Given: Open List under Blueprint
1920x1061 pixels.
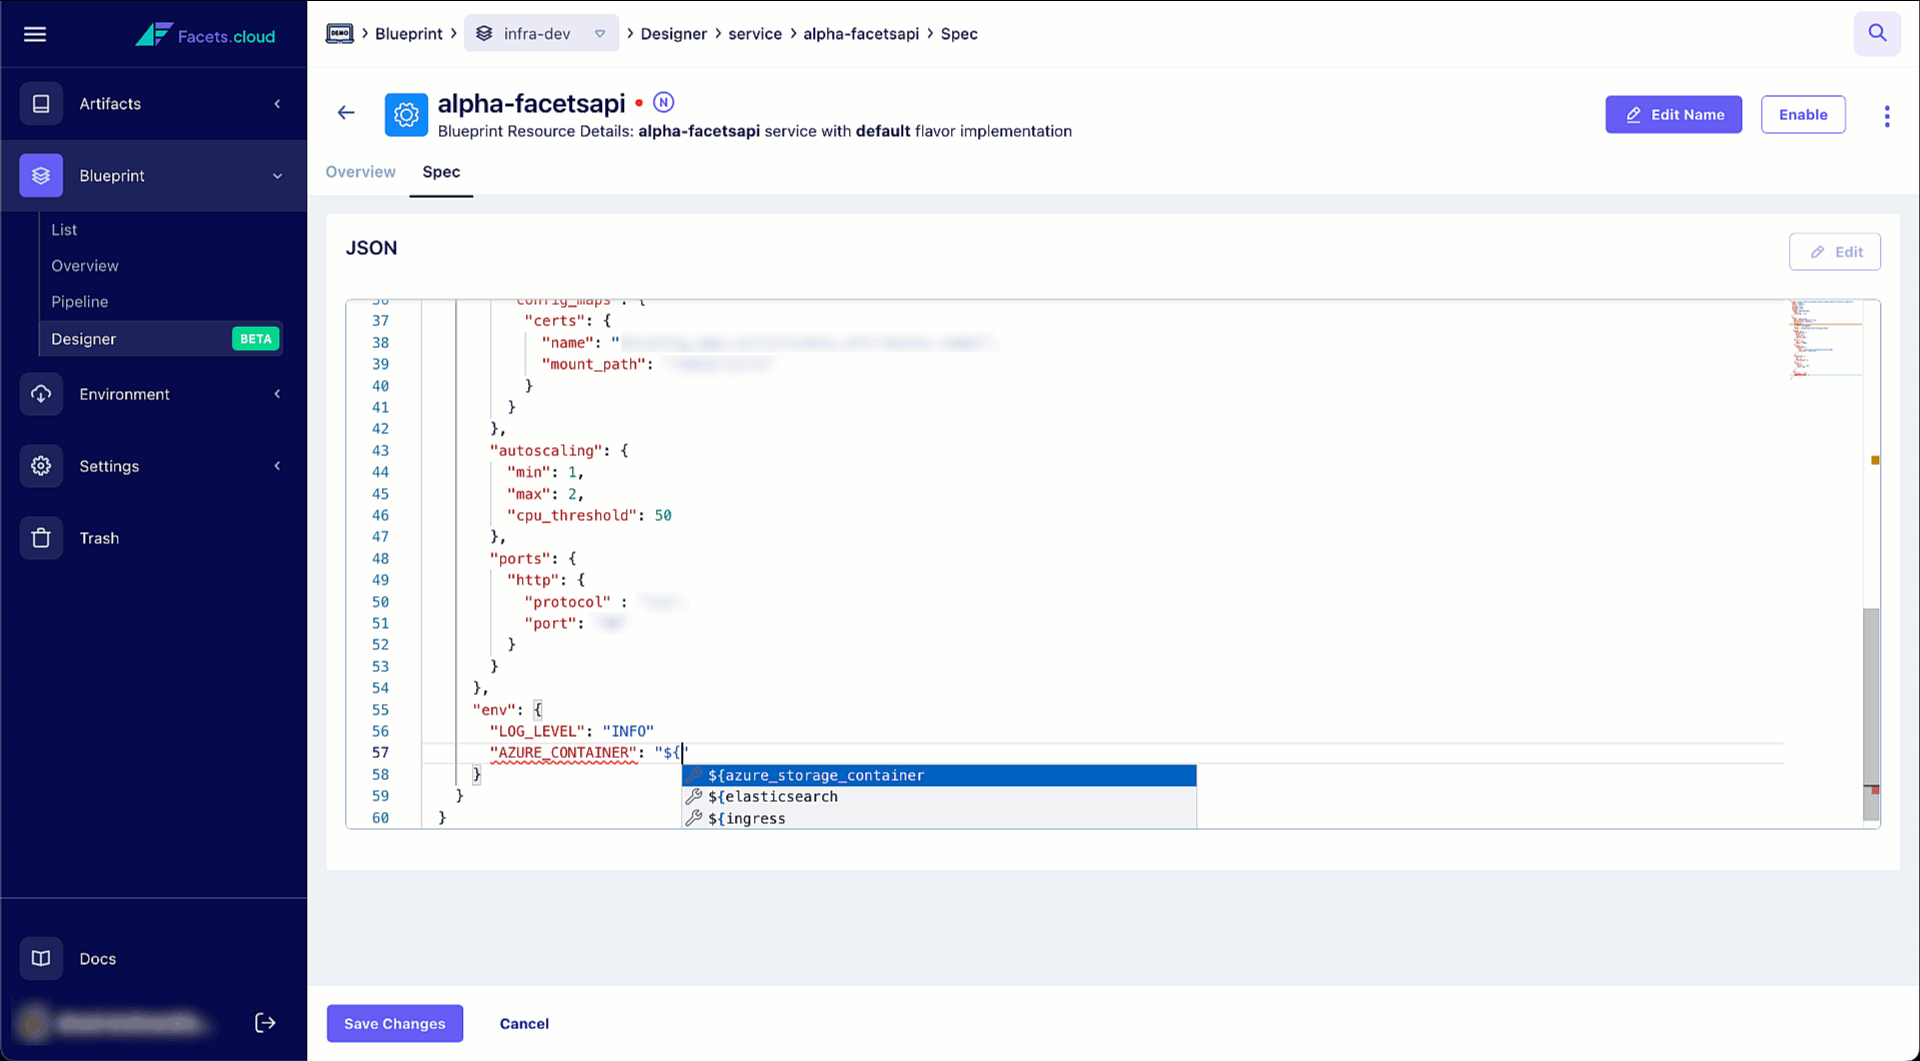Looking at the screenshot, I should (x=64, y=230).
